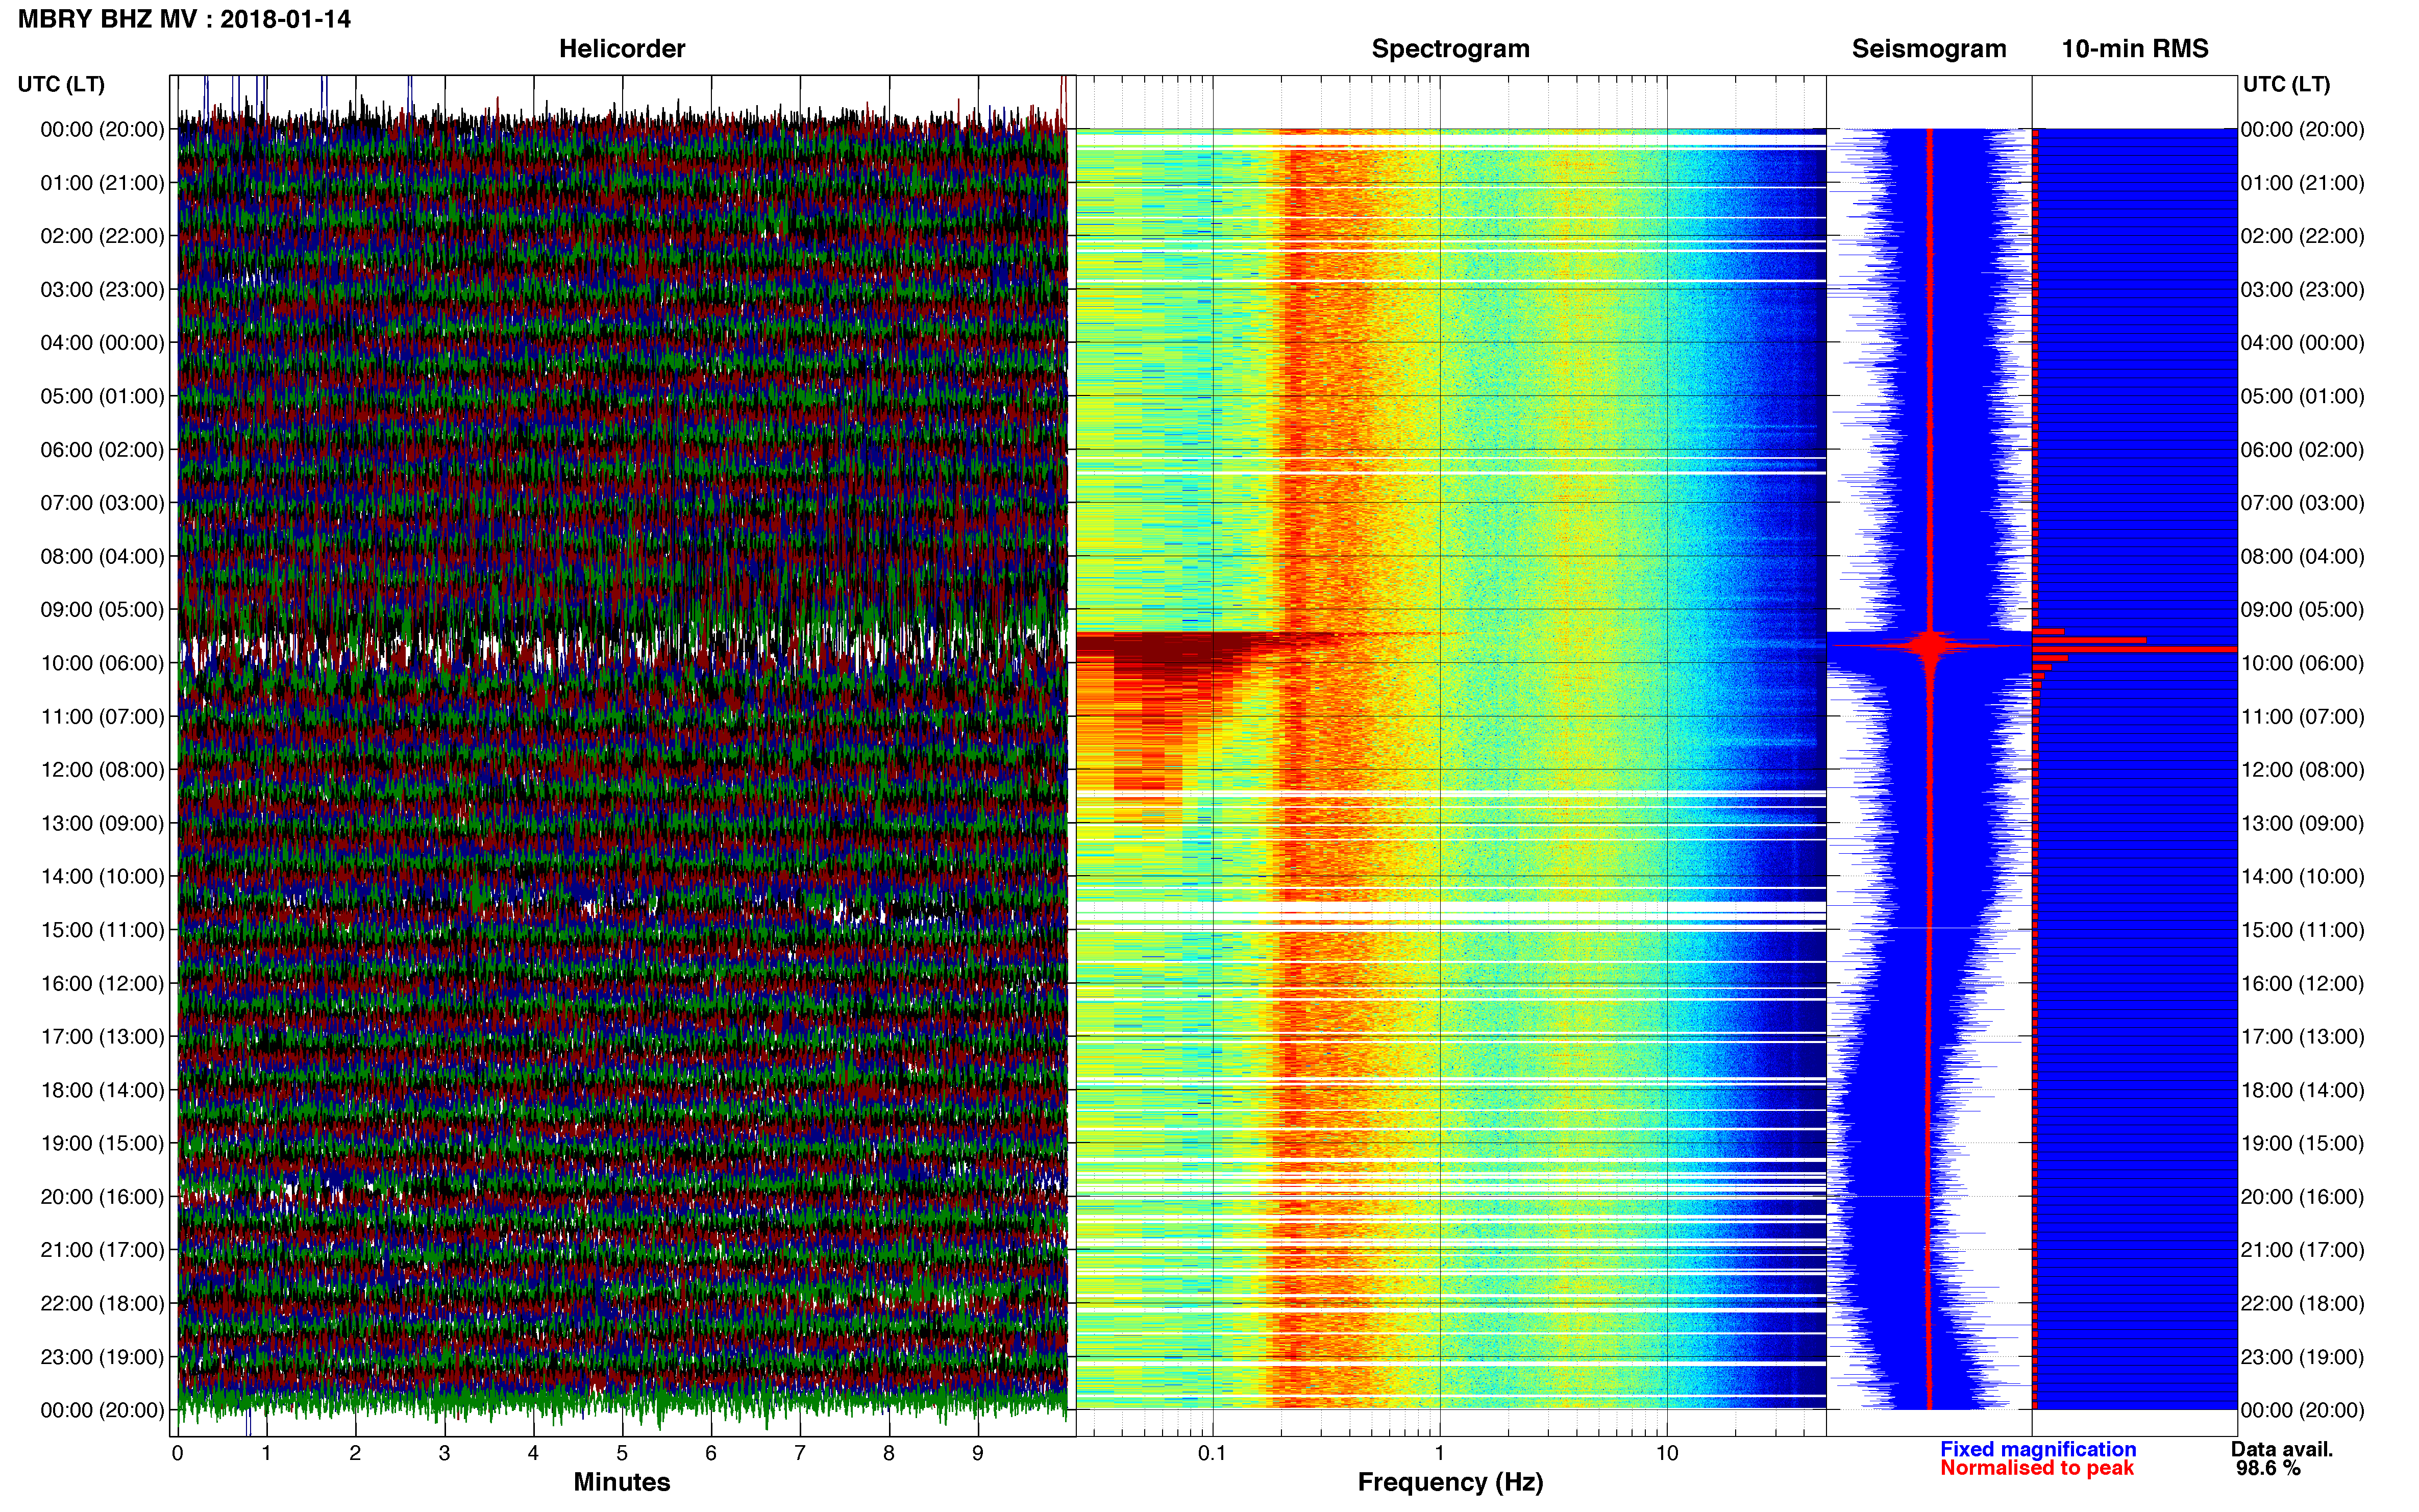2419x1512 pixels.
Task: Click left time label '17:00 (13:00)'
Action: tap(102, 1037)
